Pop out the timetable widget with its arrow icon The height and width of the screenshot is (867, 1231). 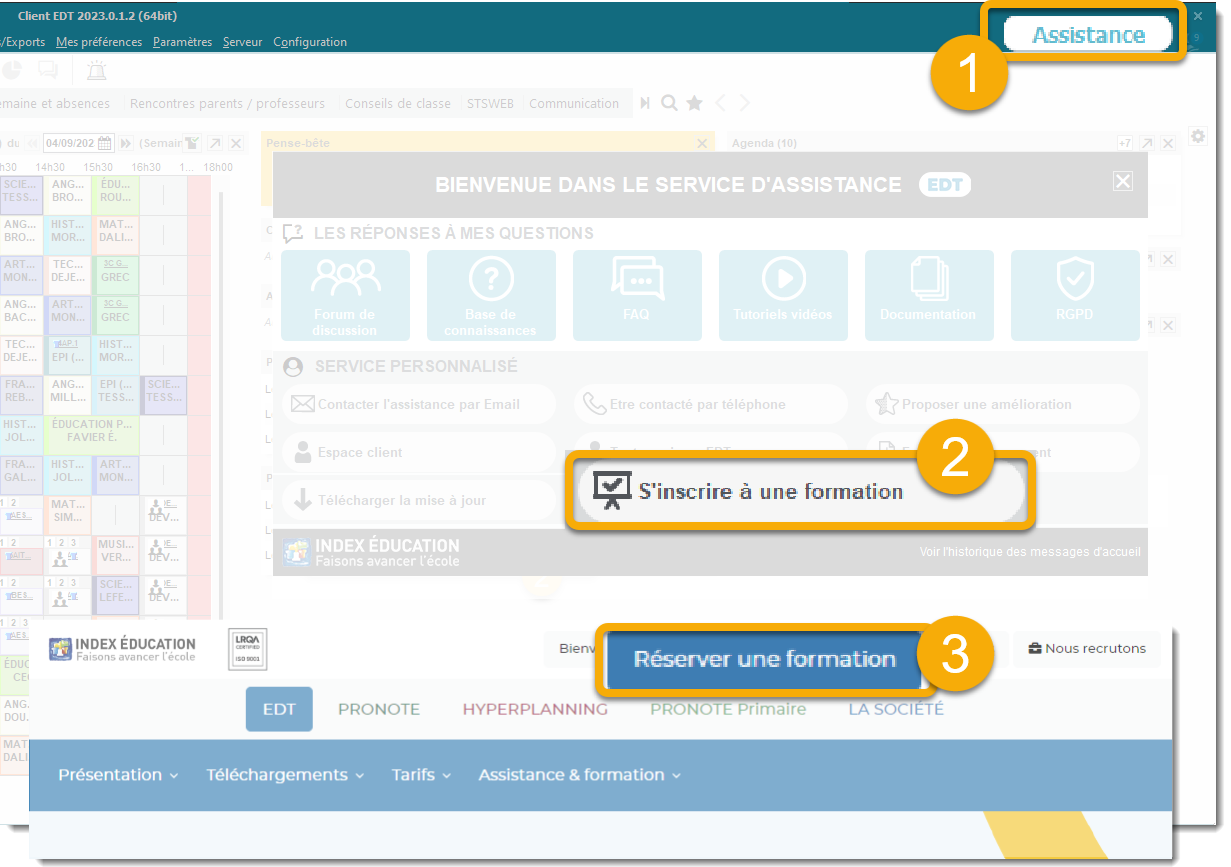pyautogui.click(x=215, y=143)
